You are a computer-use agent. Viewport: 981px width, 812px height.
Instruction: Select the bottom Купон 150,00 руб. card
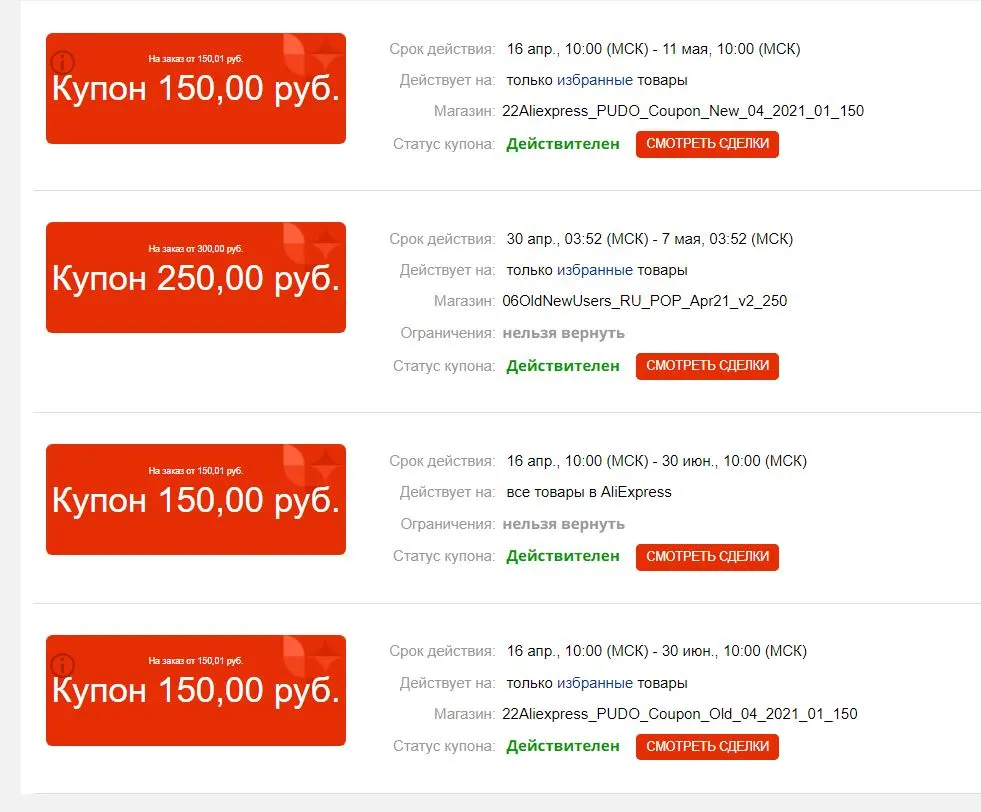pos(196,690)
